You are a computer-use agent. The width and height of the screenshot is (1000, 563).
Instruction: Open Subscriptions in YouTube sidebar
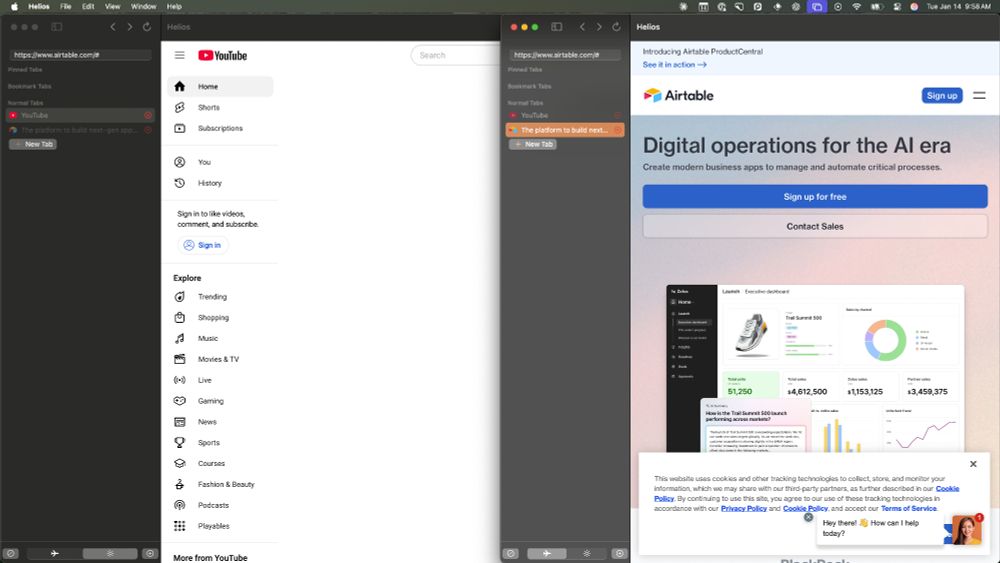pos(220,128)
